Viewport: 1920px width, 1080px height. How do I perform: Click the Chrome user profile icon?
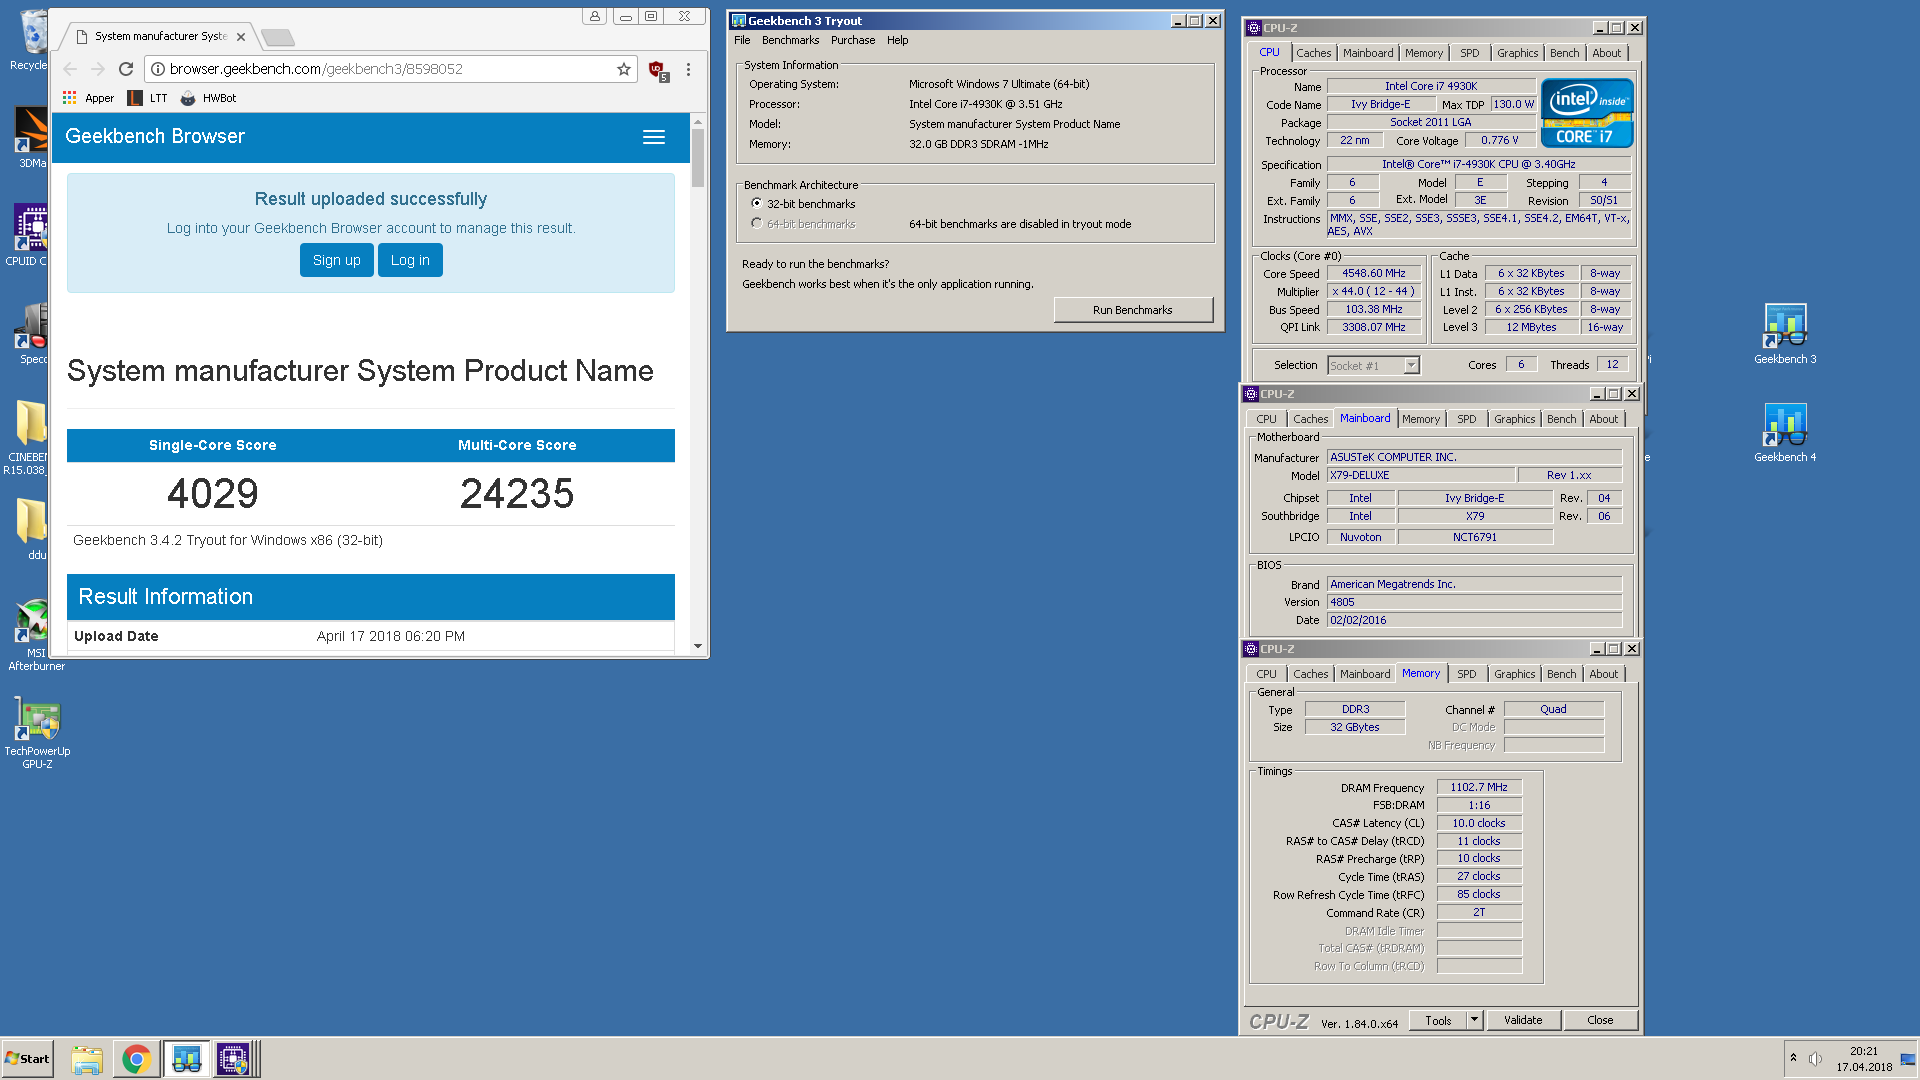click(x=595, y=16)
